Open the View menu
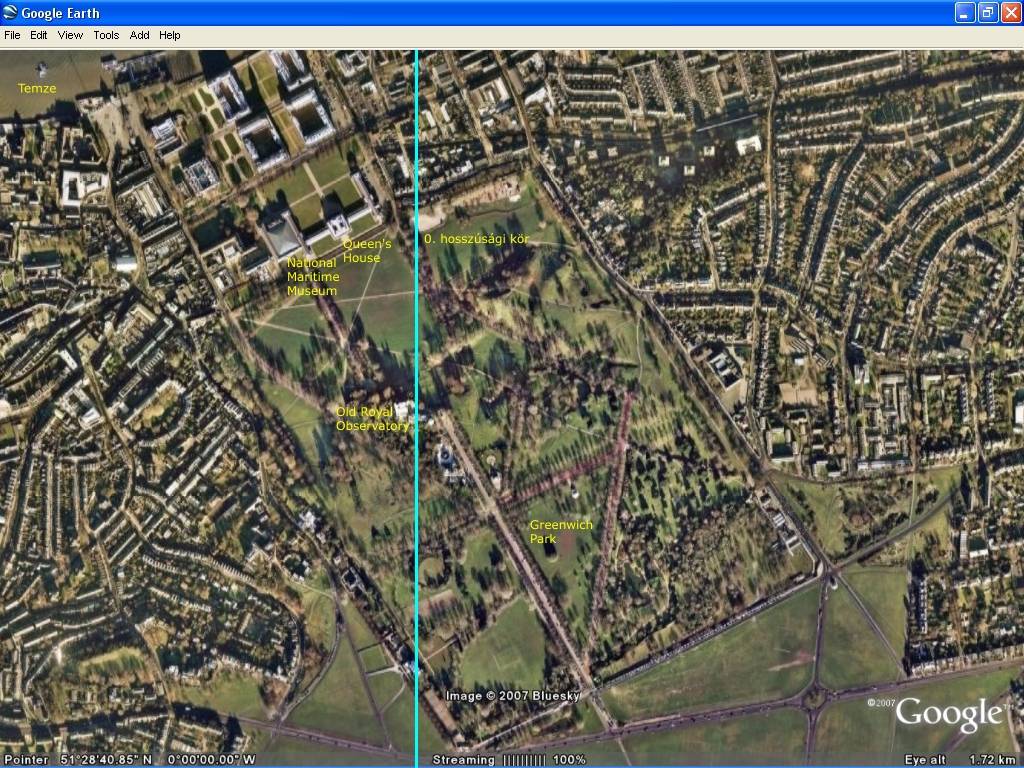Screen dimensions: 1024x768 (x=70, y=35)
